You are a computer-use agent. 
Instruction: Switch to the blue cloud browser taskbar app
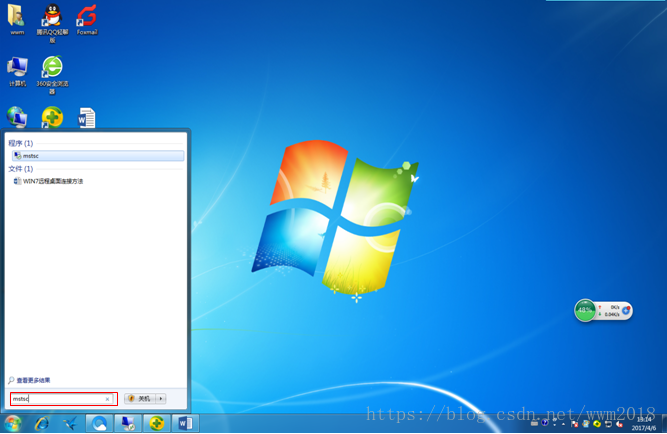100,423
